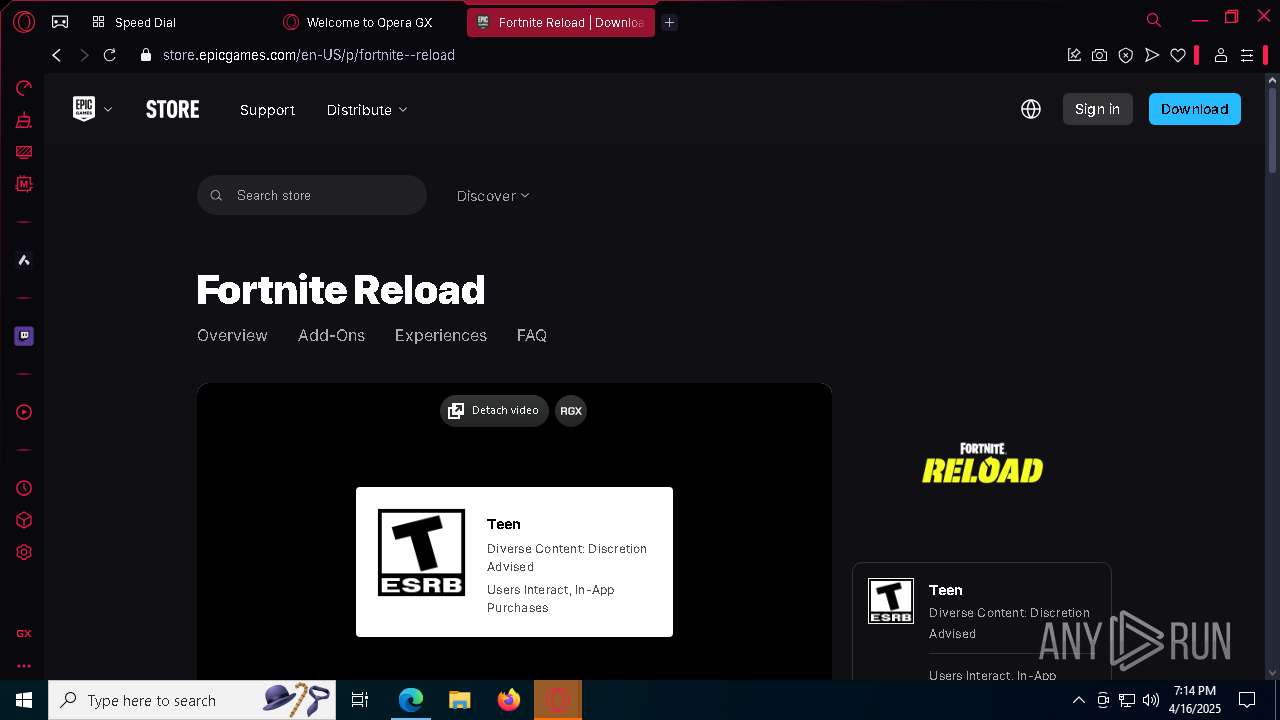Take a snapshot with camera icon
1280x720 pixels.
[x=1100, y=55]
